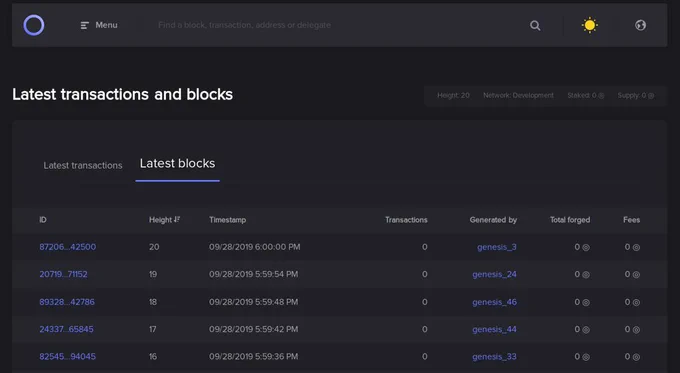Click fees currency icon for genesis_46 row
This screenshot has width=680, height=373.
[636, 302]
